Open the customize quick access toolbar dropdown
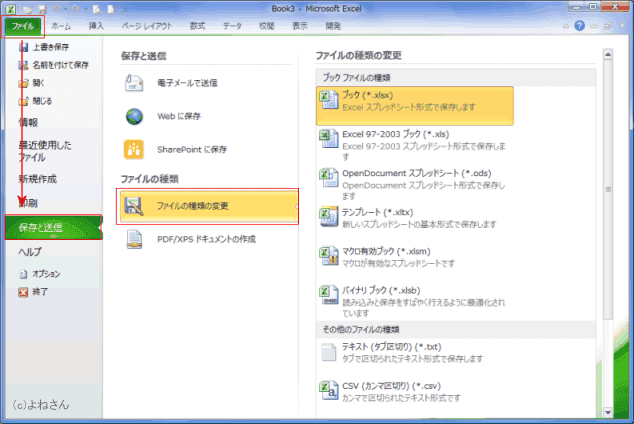634x424 pixels. 125,9
